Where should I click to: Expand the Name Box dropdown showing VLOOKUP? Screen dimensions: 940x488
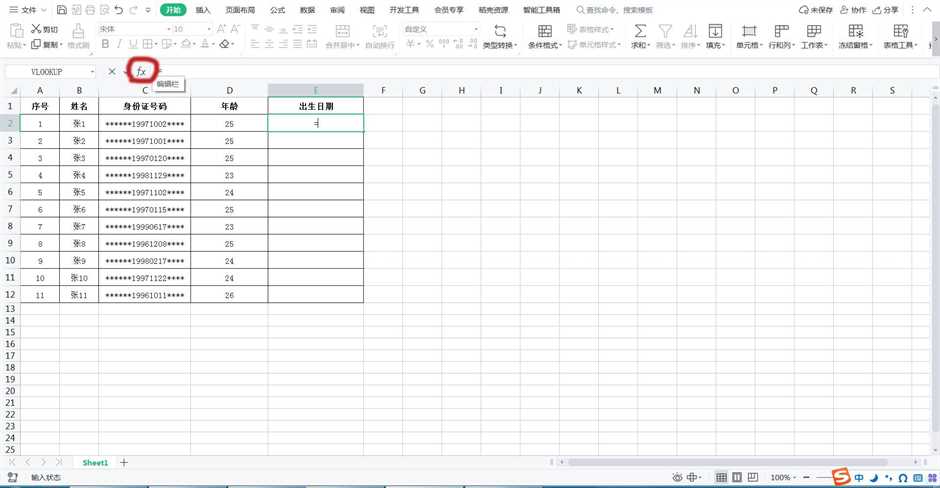93,72
